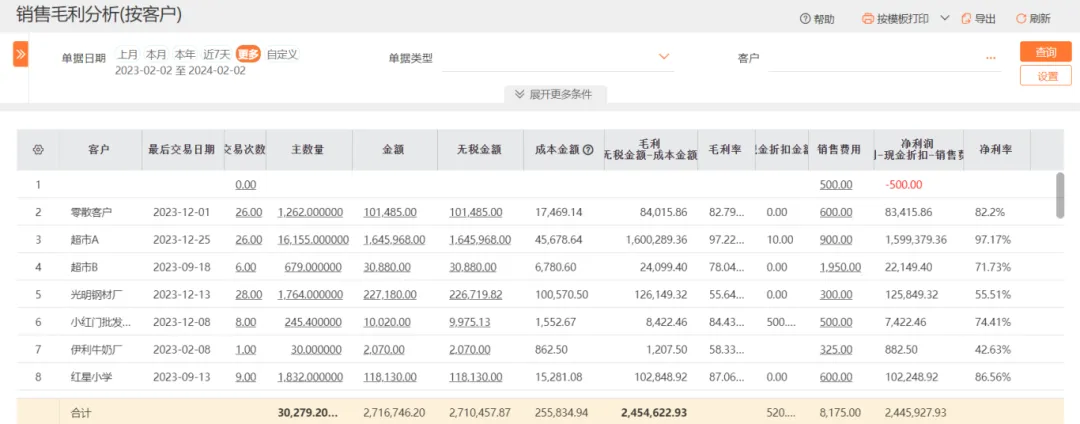Open the table column settings gear
The image size is (1080, 424).
click(38, 149)
